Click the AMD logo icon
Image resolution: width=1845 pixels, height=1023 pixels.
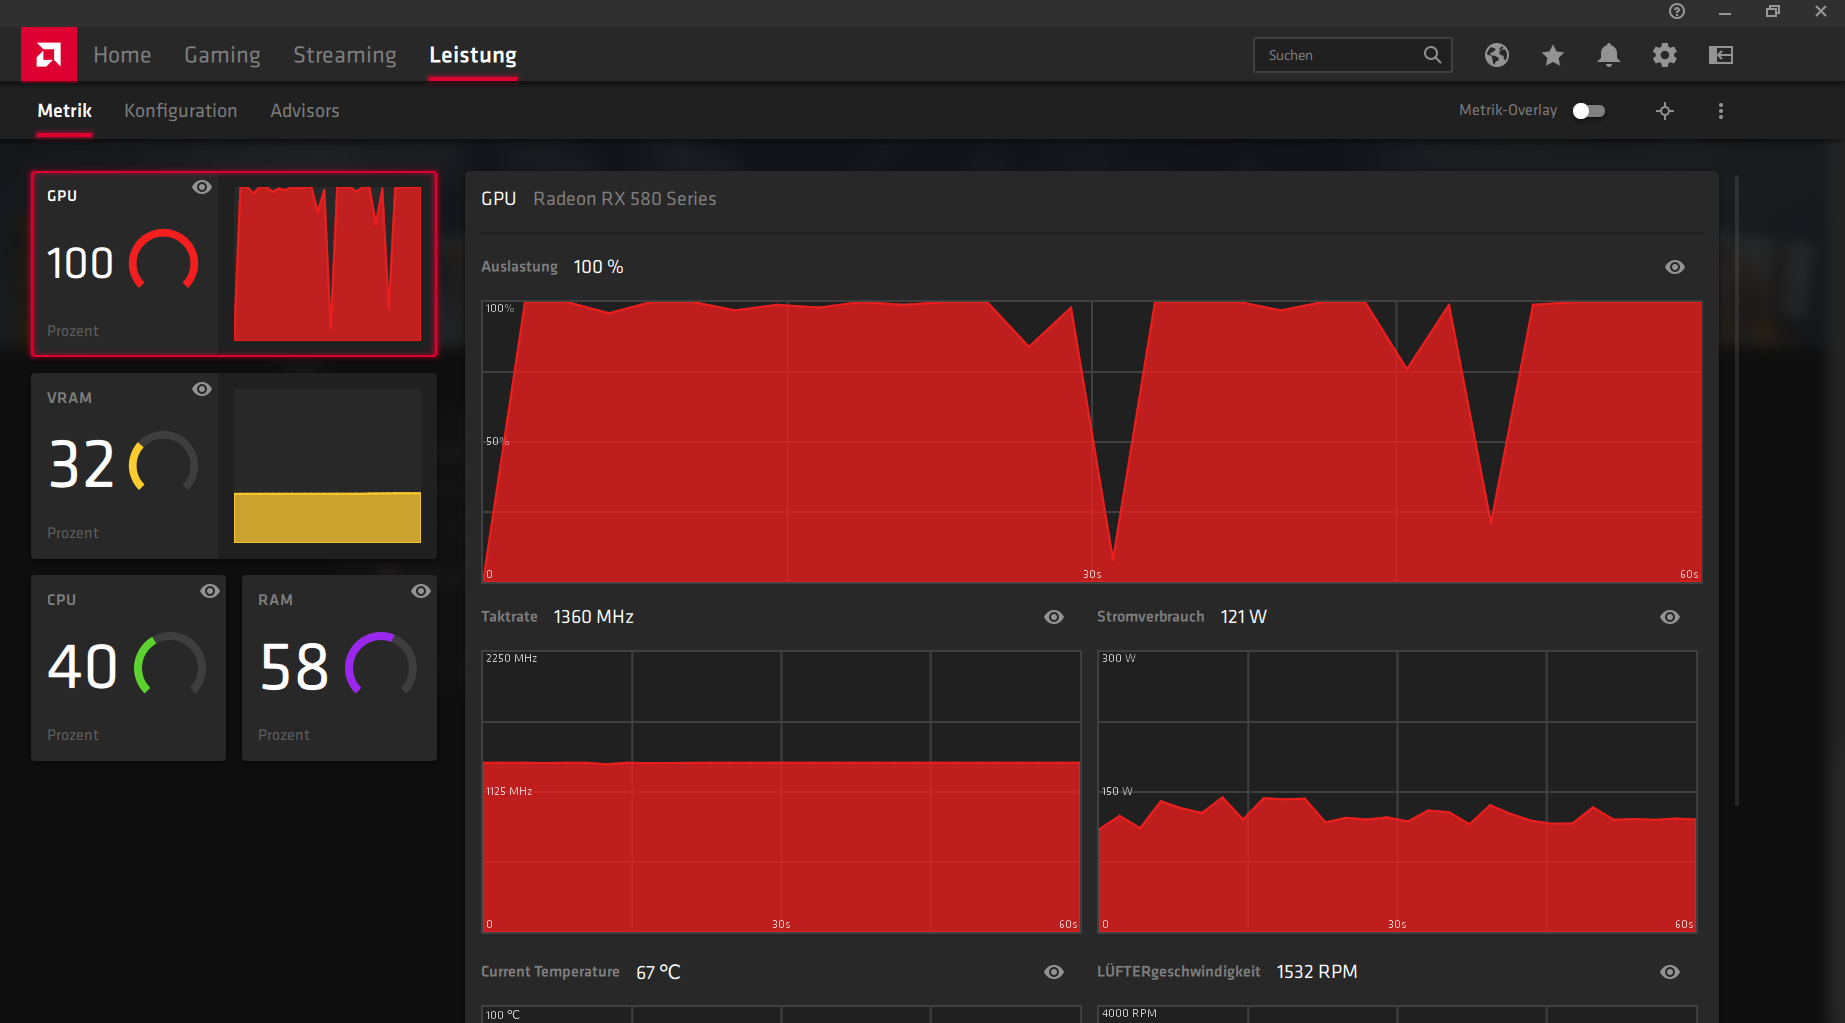click(x=49, y=54)
